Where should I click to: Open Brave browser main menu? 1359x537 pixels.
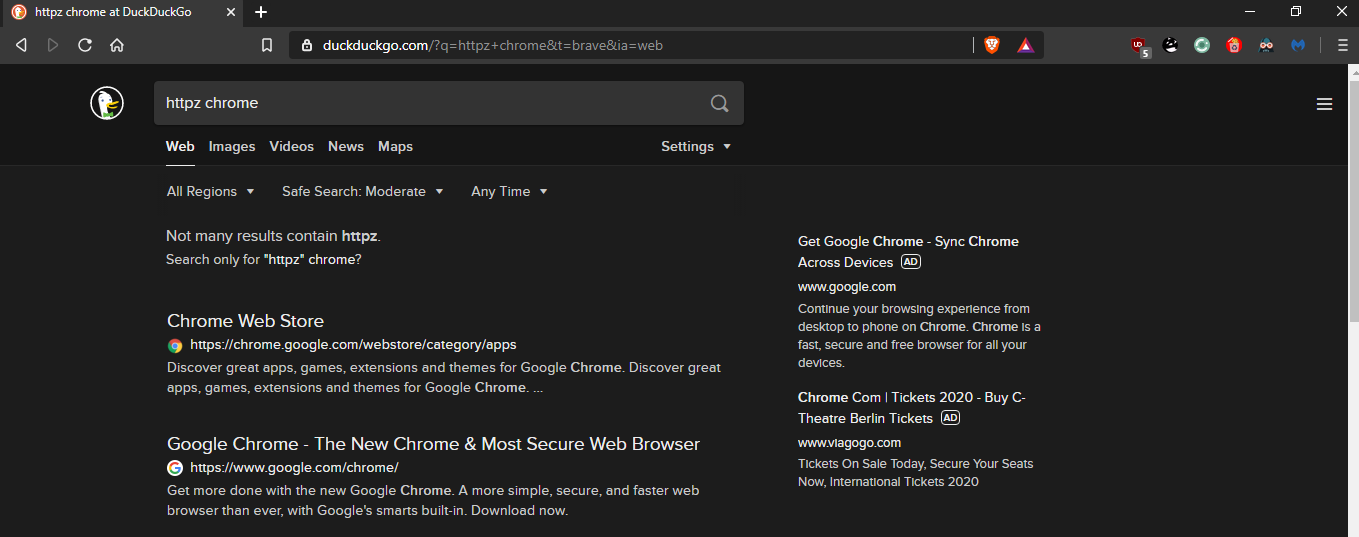tap(1342, 45)
